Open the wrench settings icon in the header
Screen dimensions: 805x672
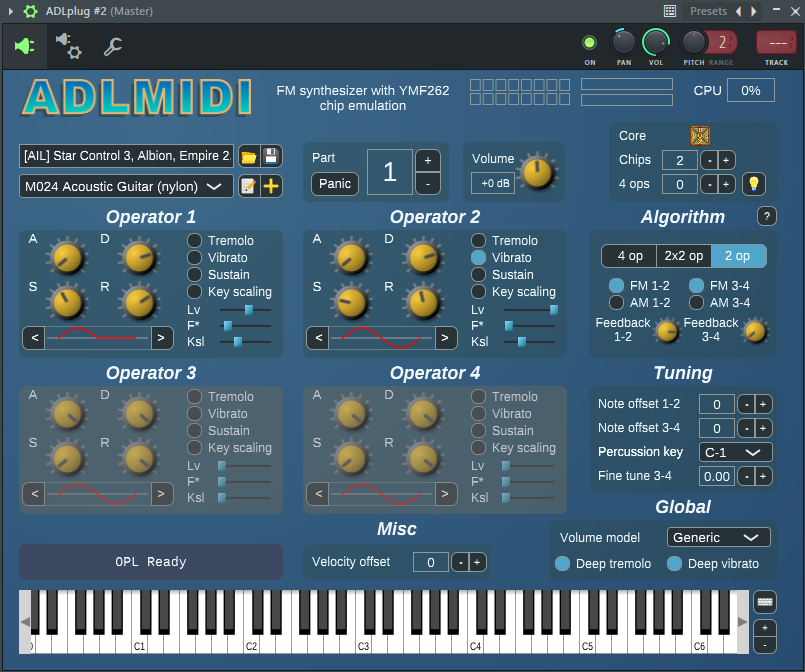(x=113, y=46)
